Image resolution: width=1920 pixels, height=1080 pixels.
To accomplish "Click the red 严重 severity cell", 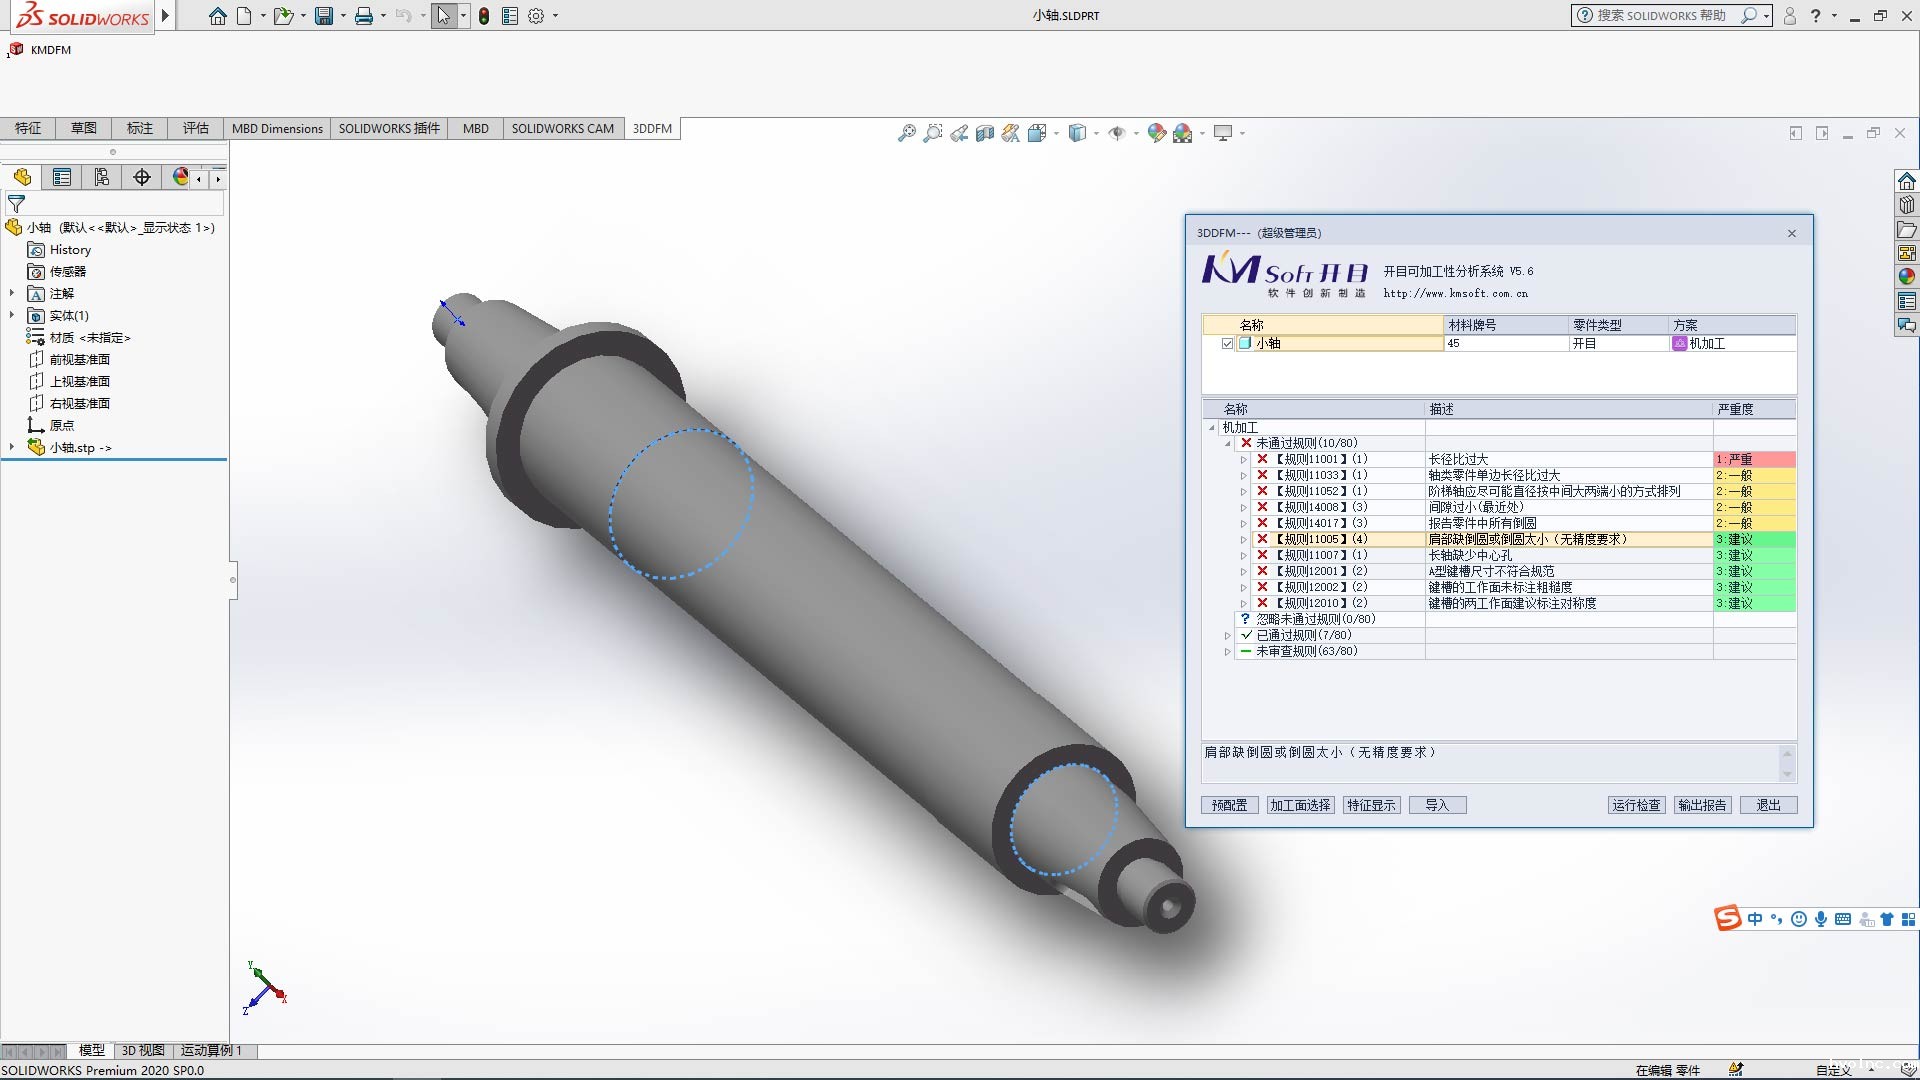I will pyautogui.click(x=1754, y=459).
